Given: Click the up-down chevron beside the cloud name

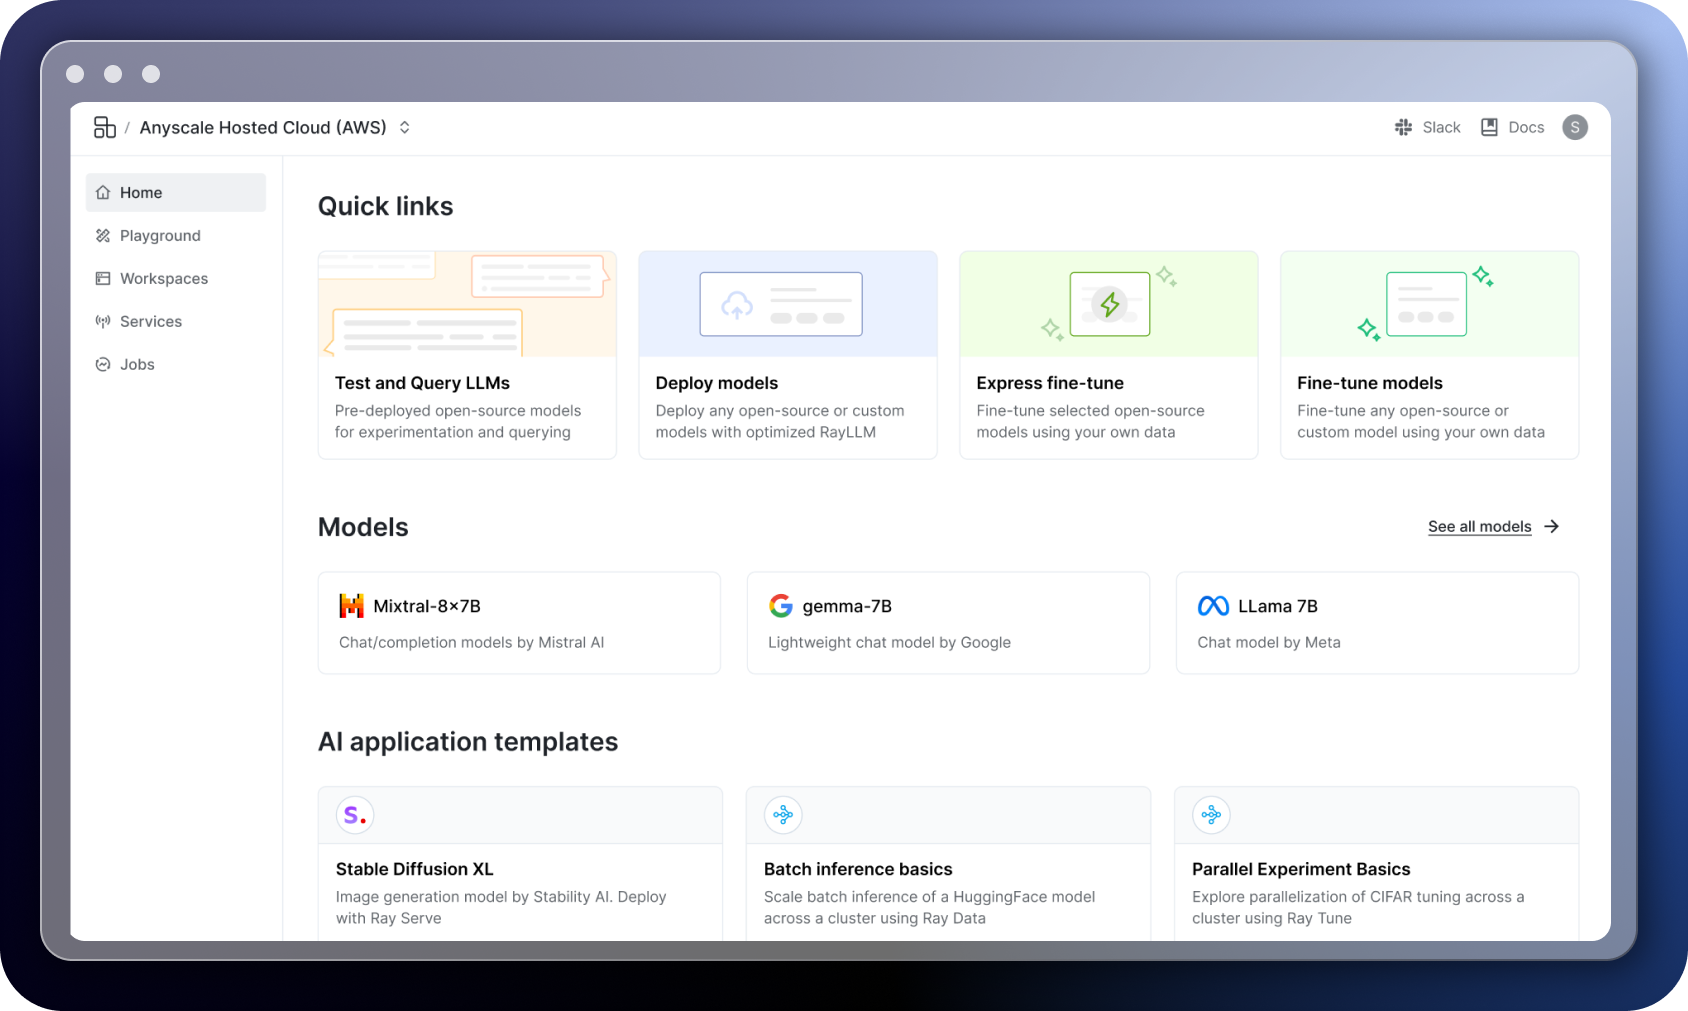Looking at the screenshot, I should 405,127.
